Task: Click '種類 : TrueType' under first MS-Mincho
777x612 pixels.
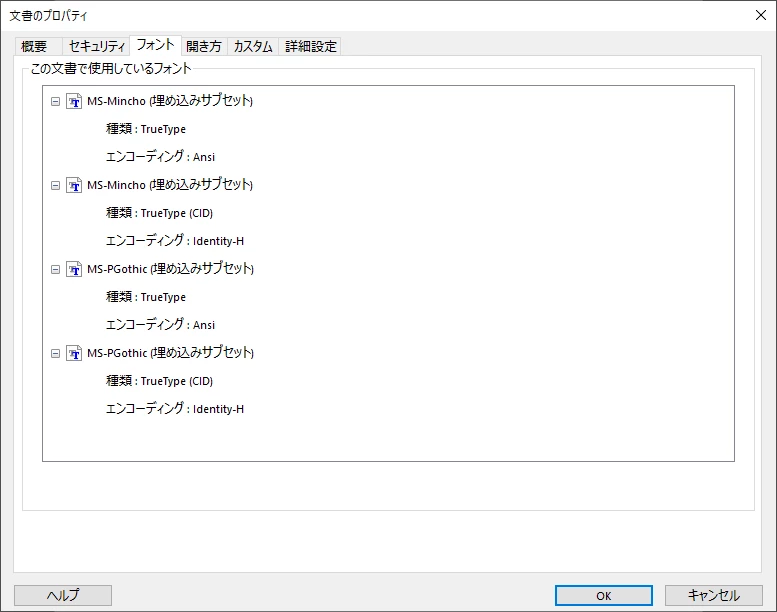Action: 146,129
